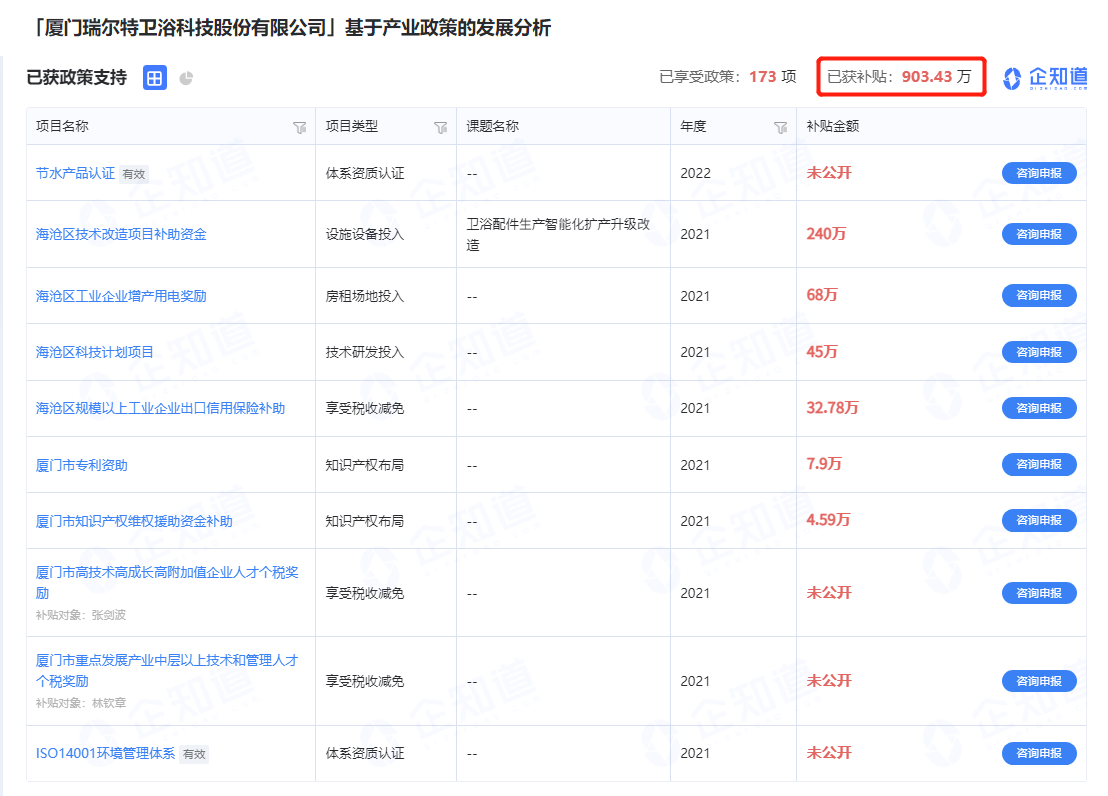The width and height of the screenshot is (1108, 796).
Task: Click 咨询申报 for 张剑波 subsidy row
Action: click(1039, 593)
